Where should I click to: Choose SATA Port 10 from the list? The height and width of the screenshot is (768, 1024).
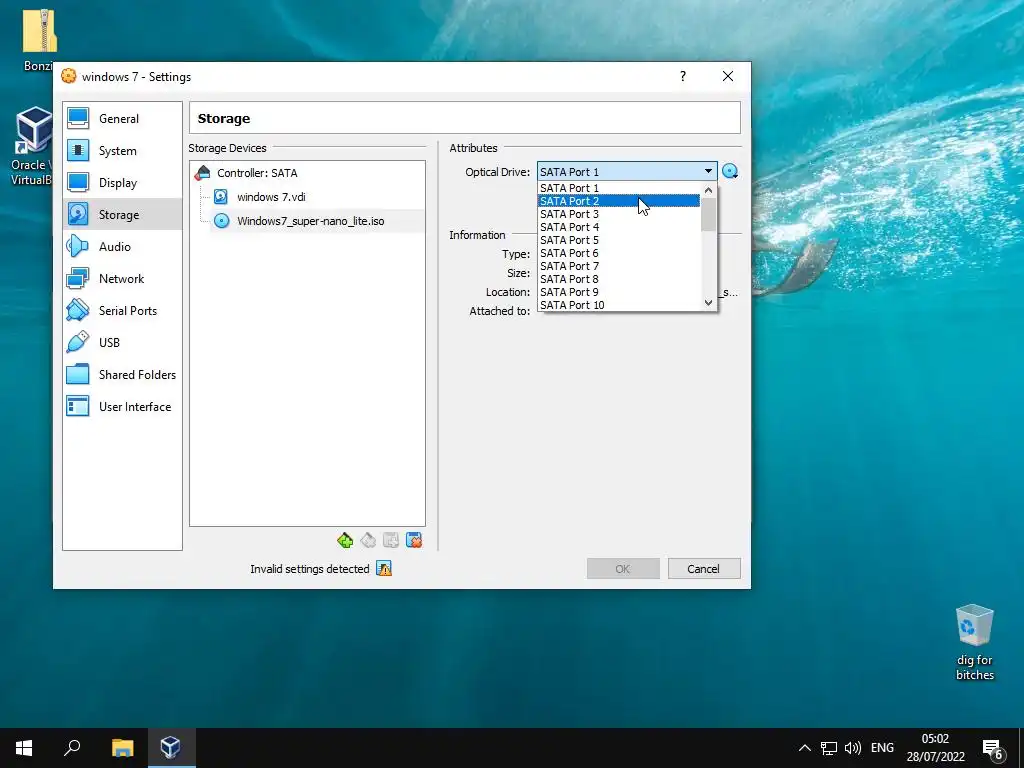pos(619,305)
